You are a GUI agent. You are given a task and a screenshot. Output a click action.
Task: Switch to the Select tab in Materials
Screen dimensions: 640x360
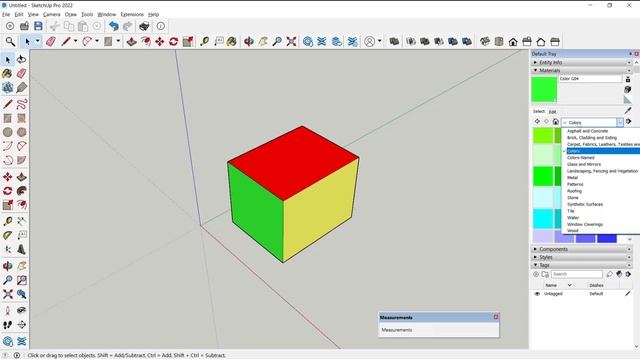(538, 111)
